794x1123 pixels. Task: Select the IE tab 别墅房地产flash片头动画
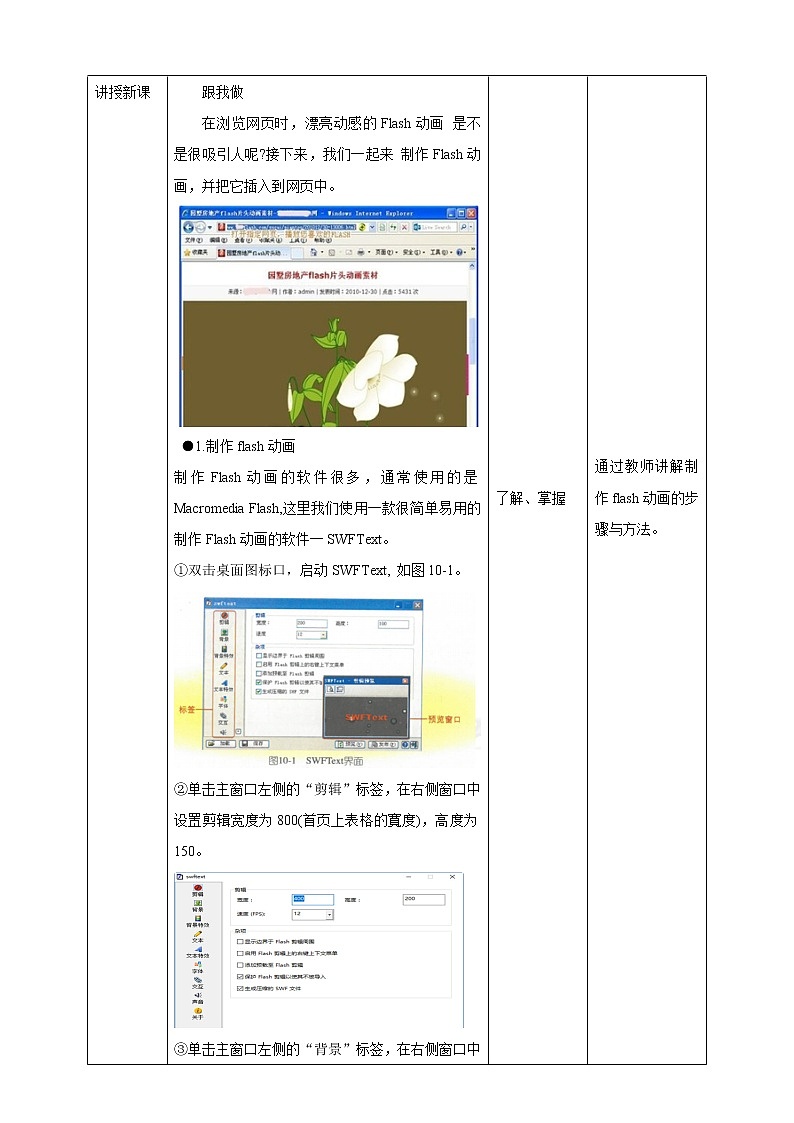(253, 253)
